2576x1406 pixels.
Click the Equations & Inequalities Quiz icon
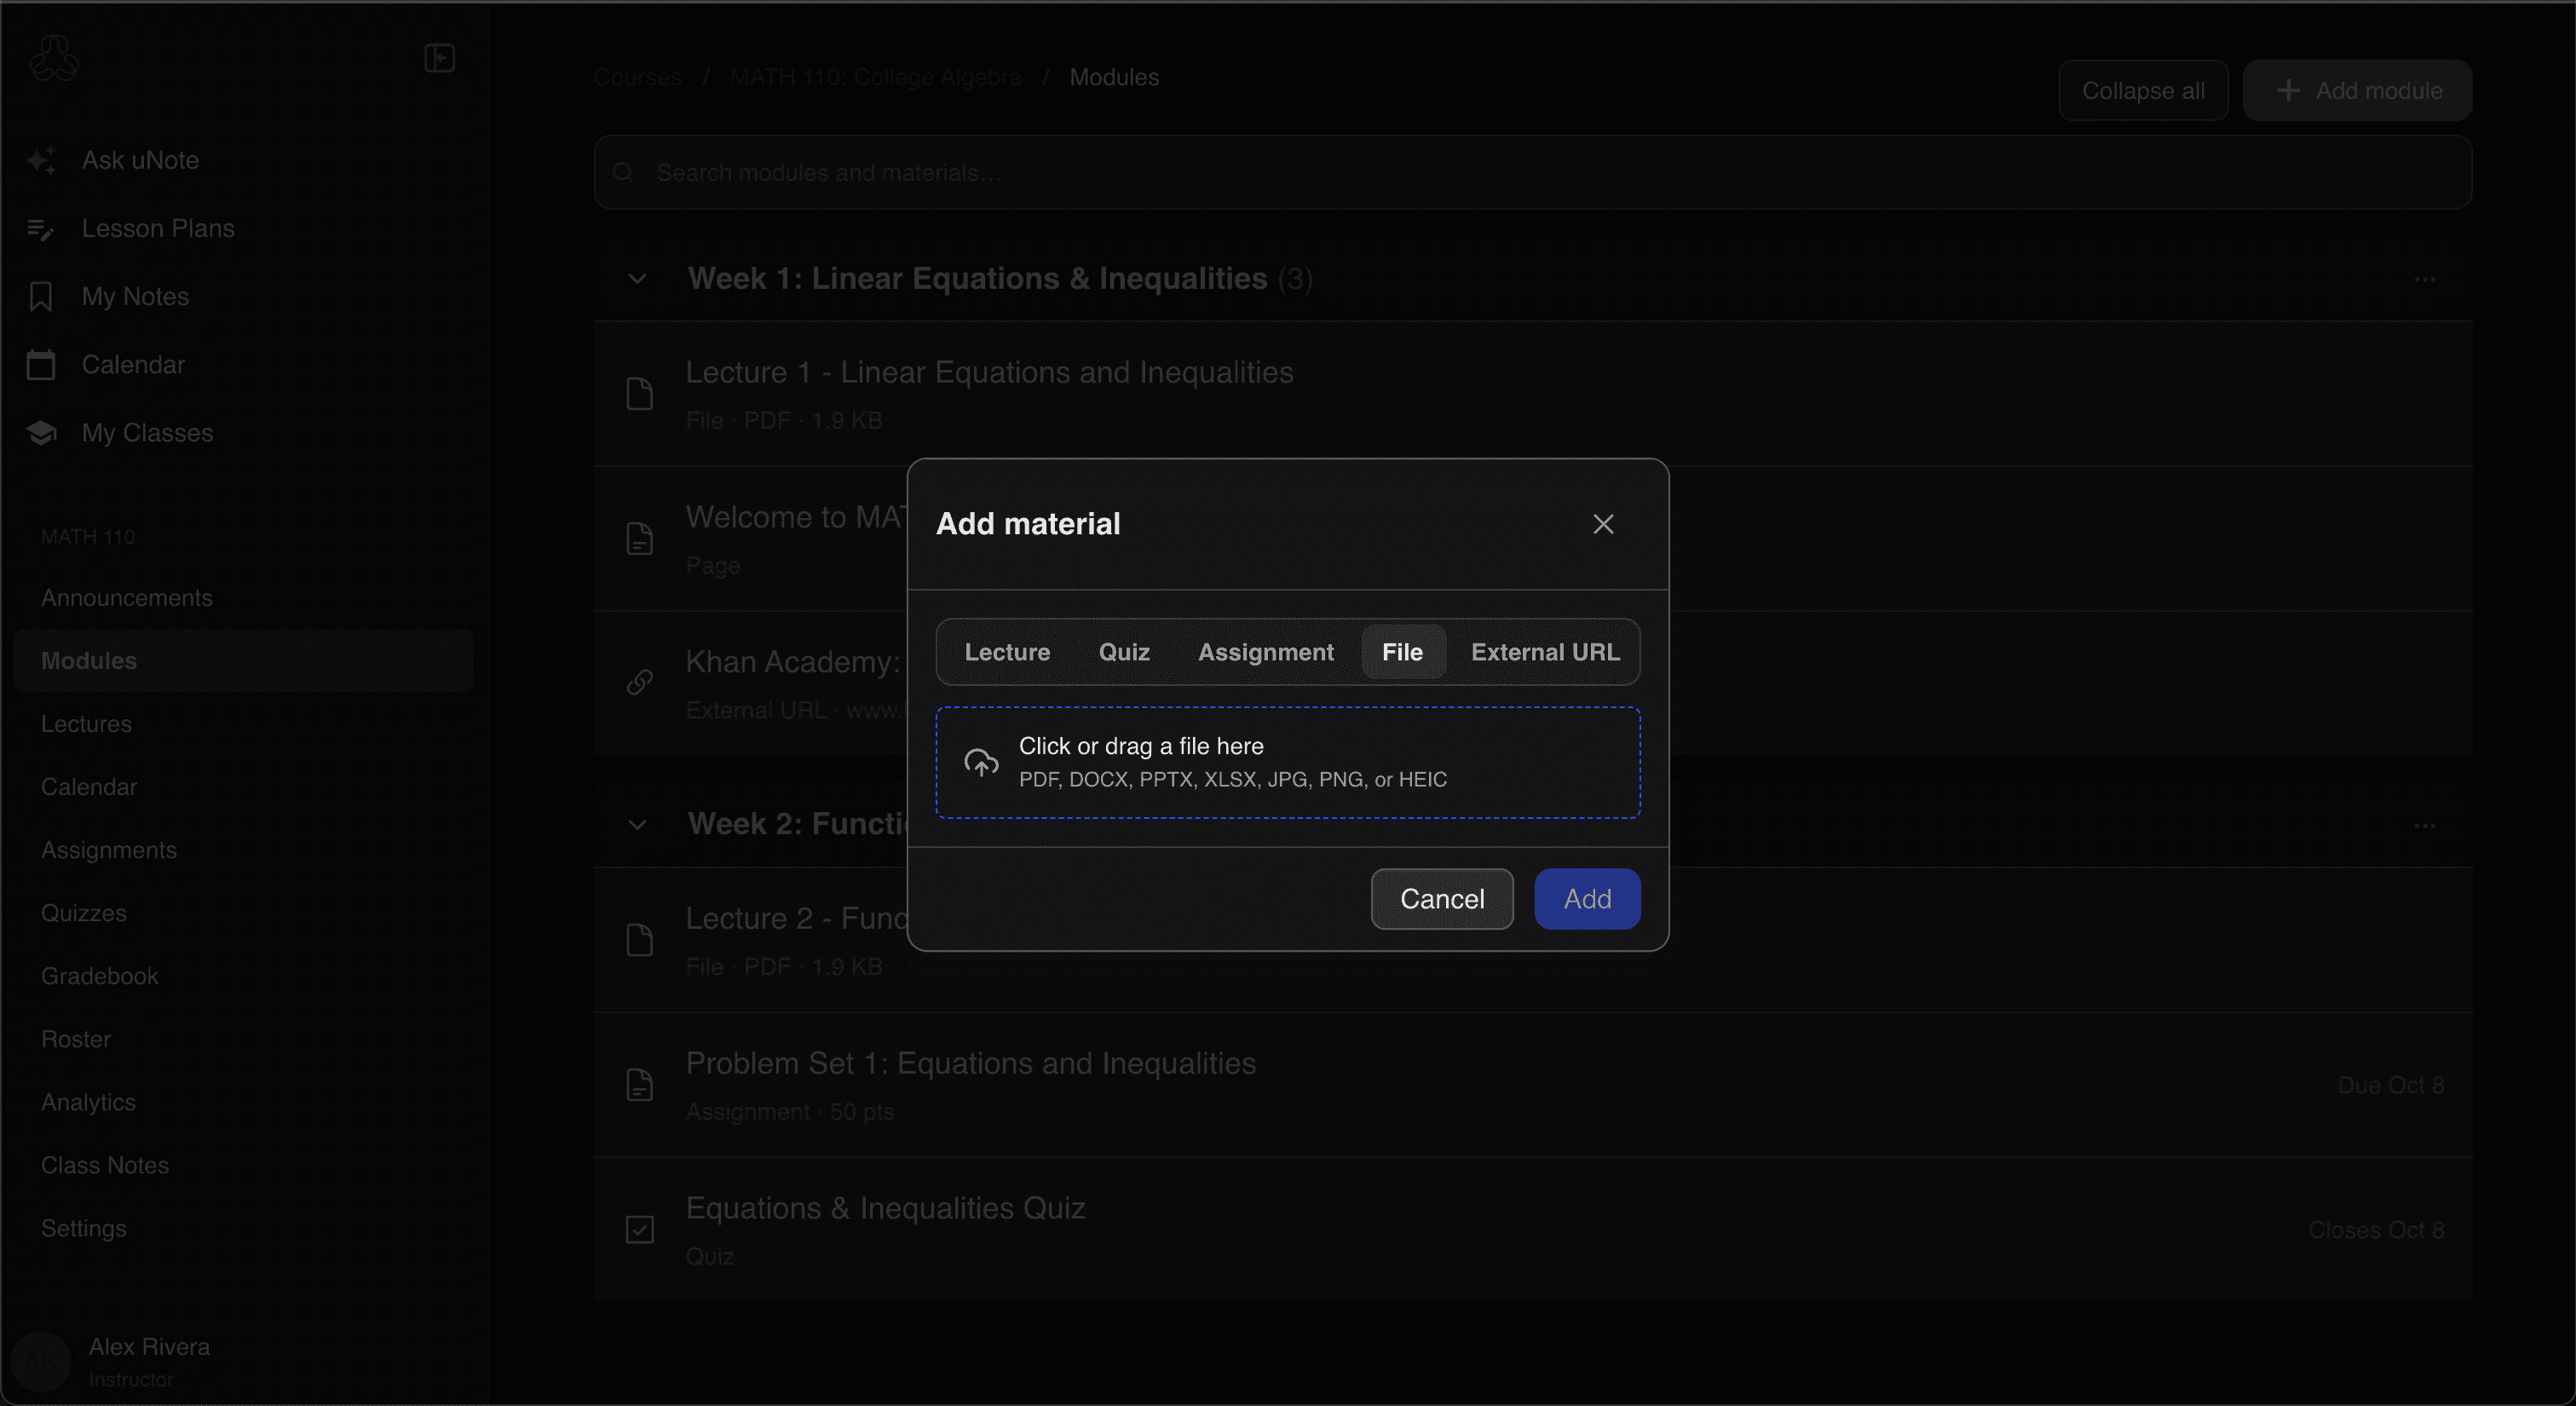click(x=639, y=1230)
